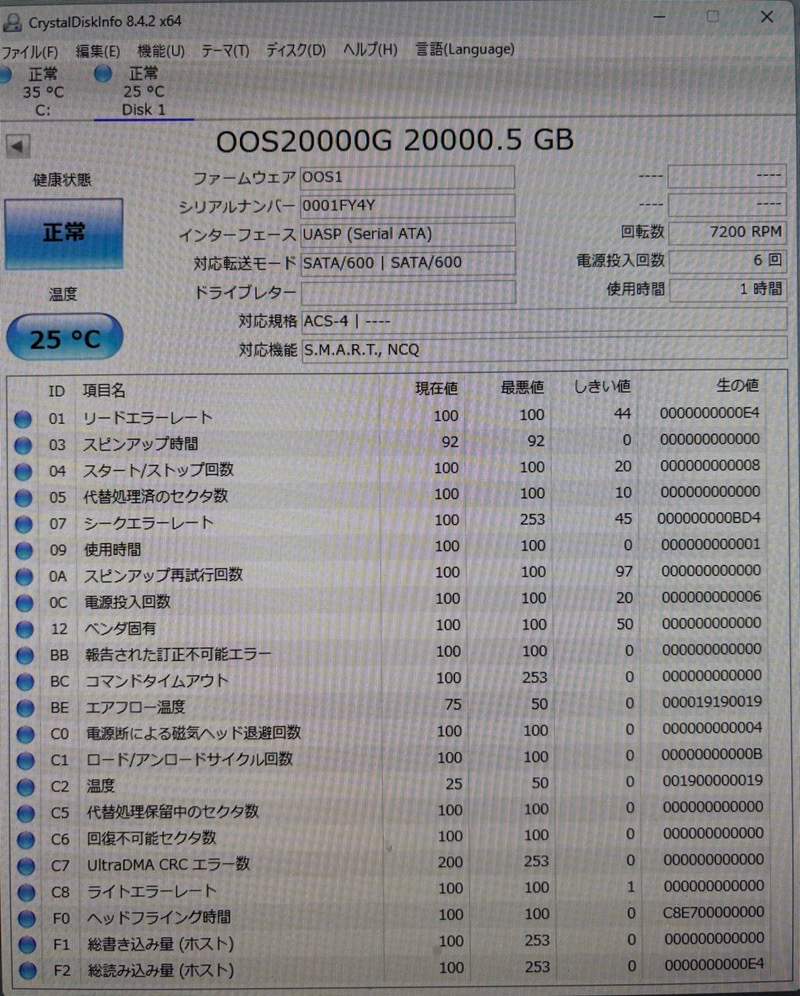Click raw value C8E700000000
This screenshot has height=996, width=800.
pyautogui.click(x=713, y=912)
